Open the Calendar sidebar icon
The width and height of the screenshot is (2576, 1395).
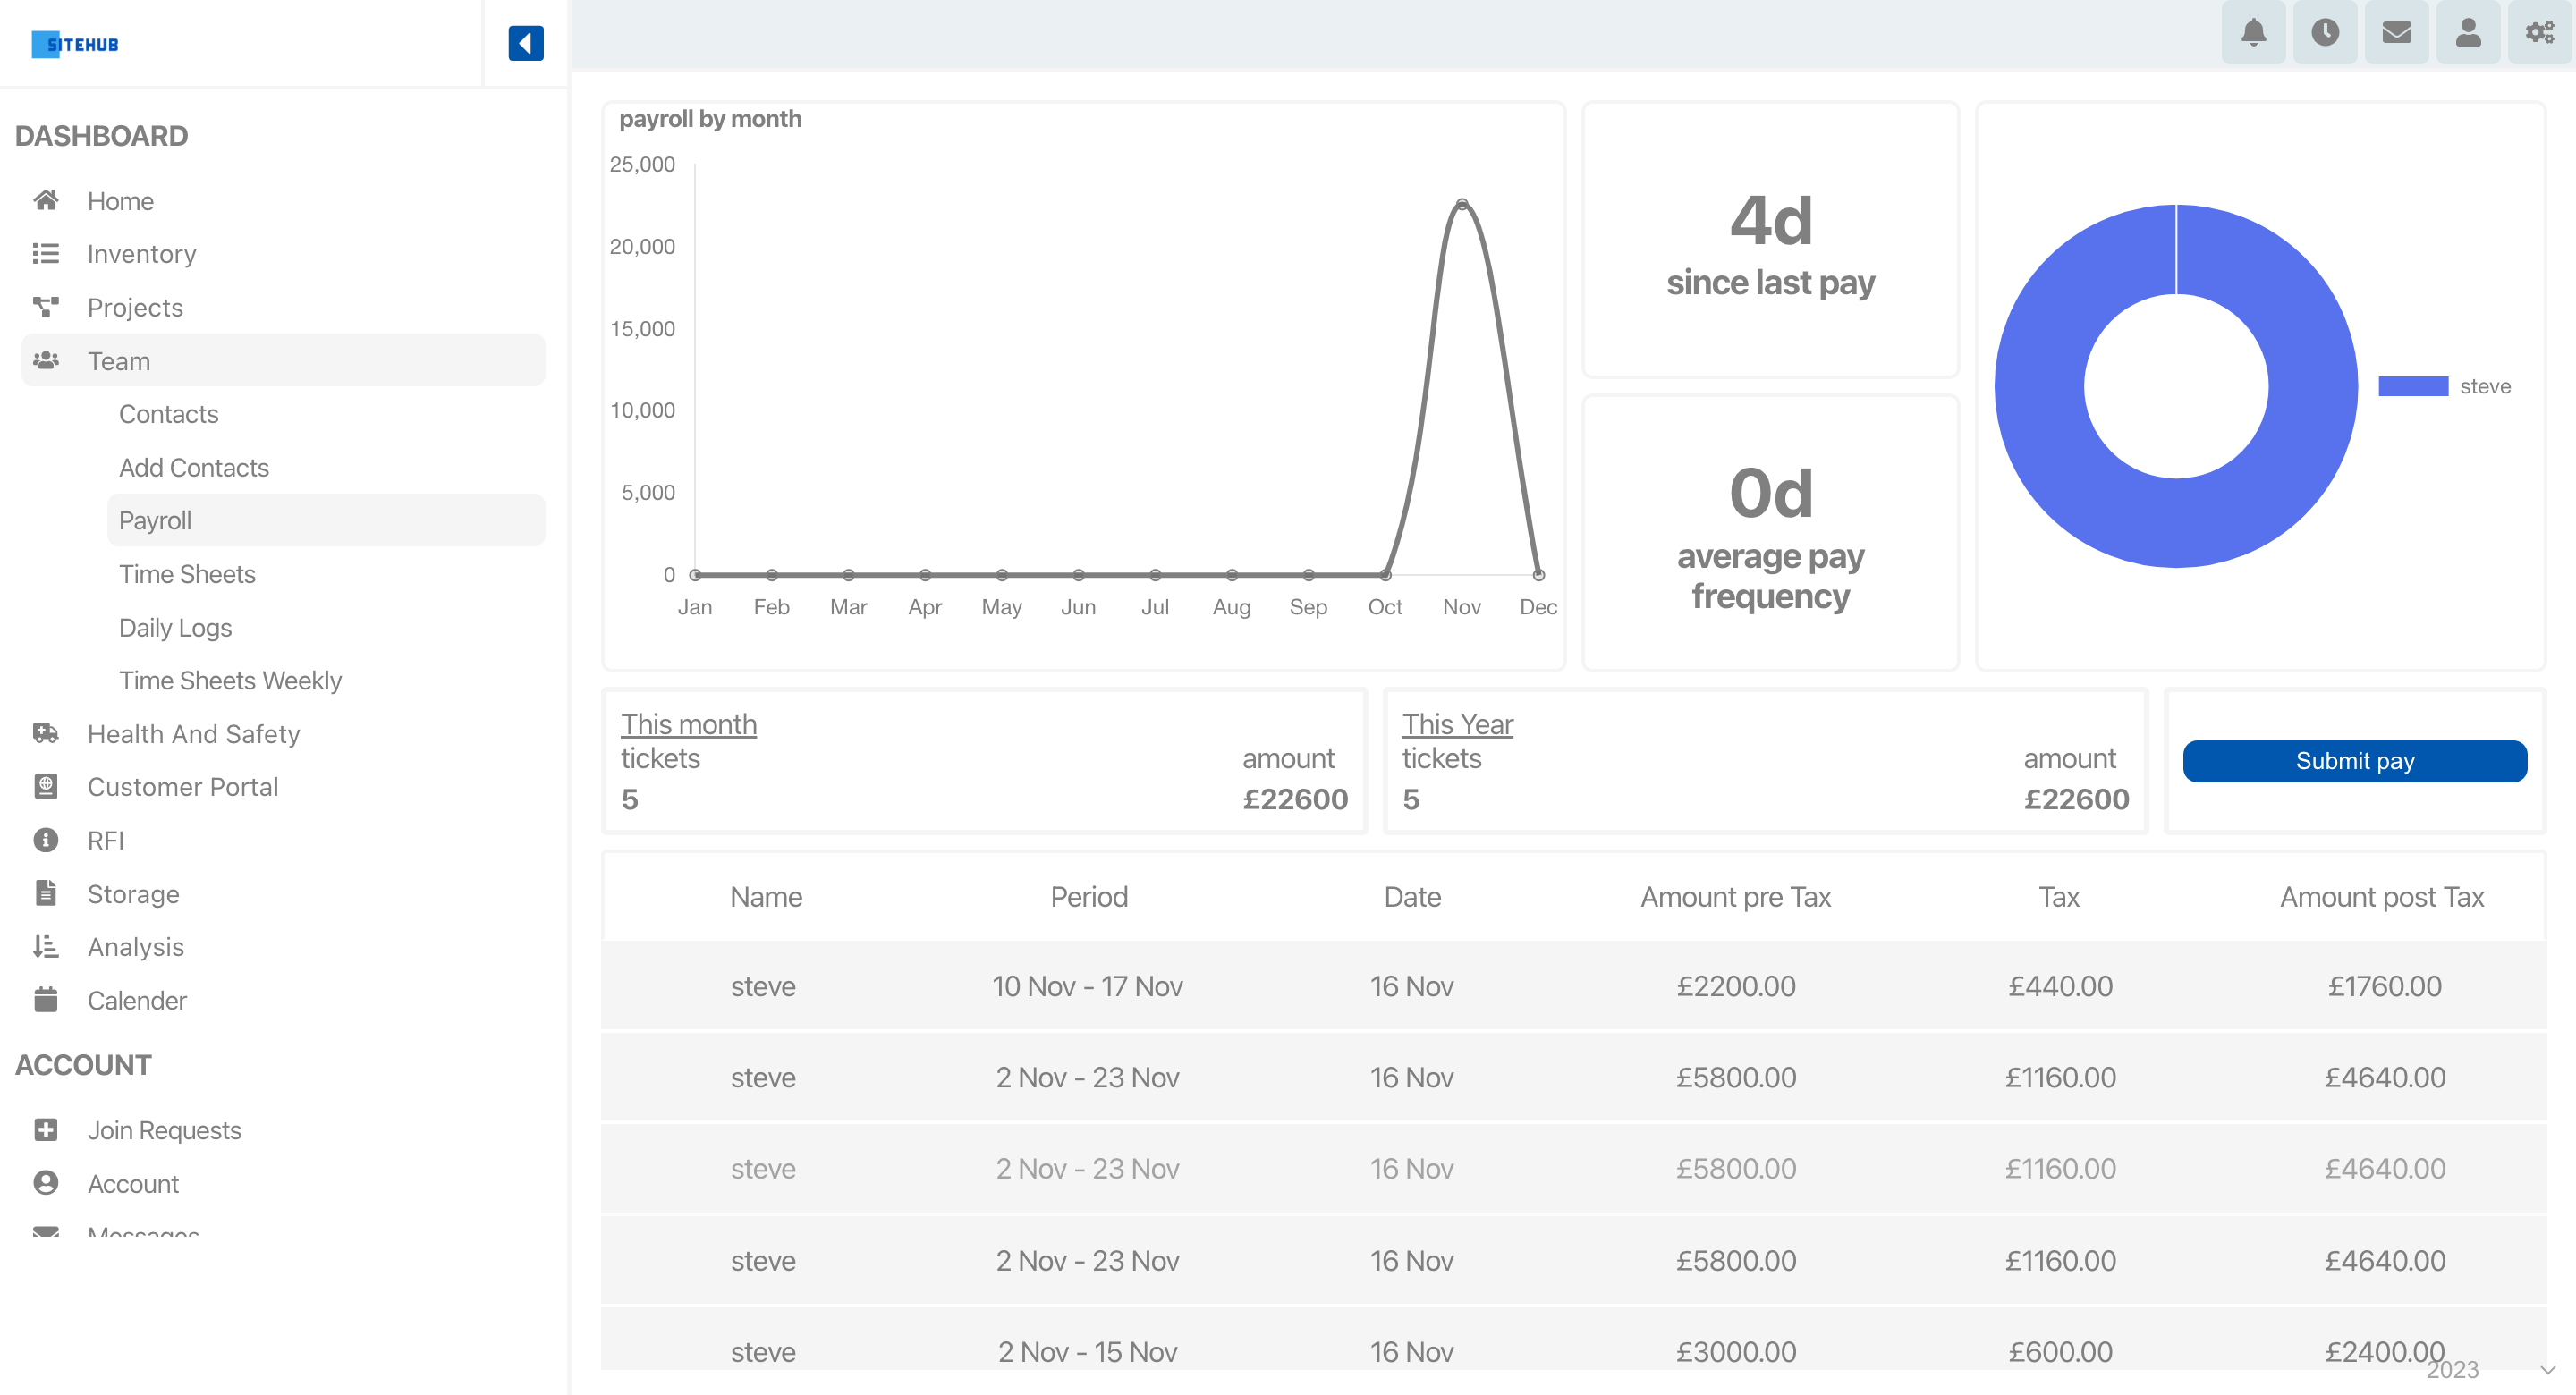47,998
